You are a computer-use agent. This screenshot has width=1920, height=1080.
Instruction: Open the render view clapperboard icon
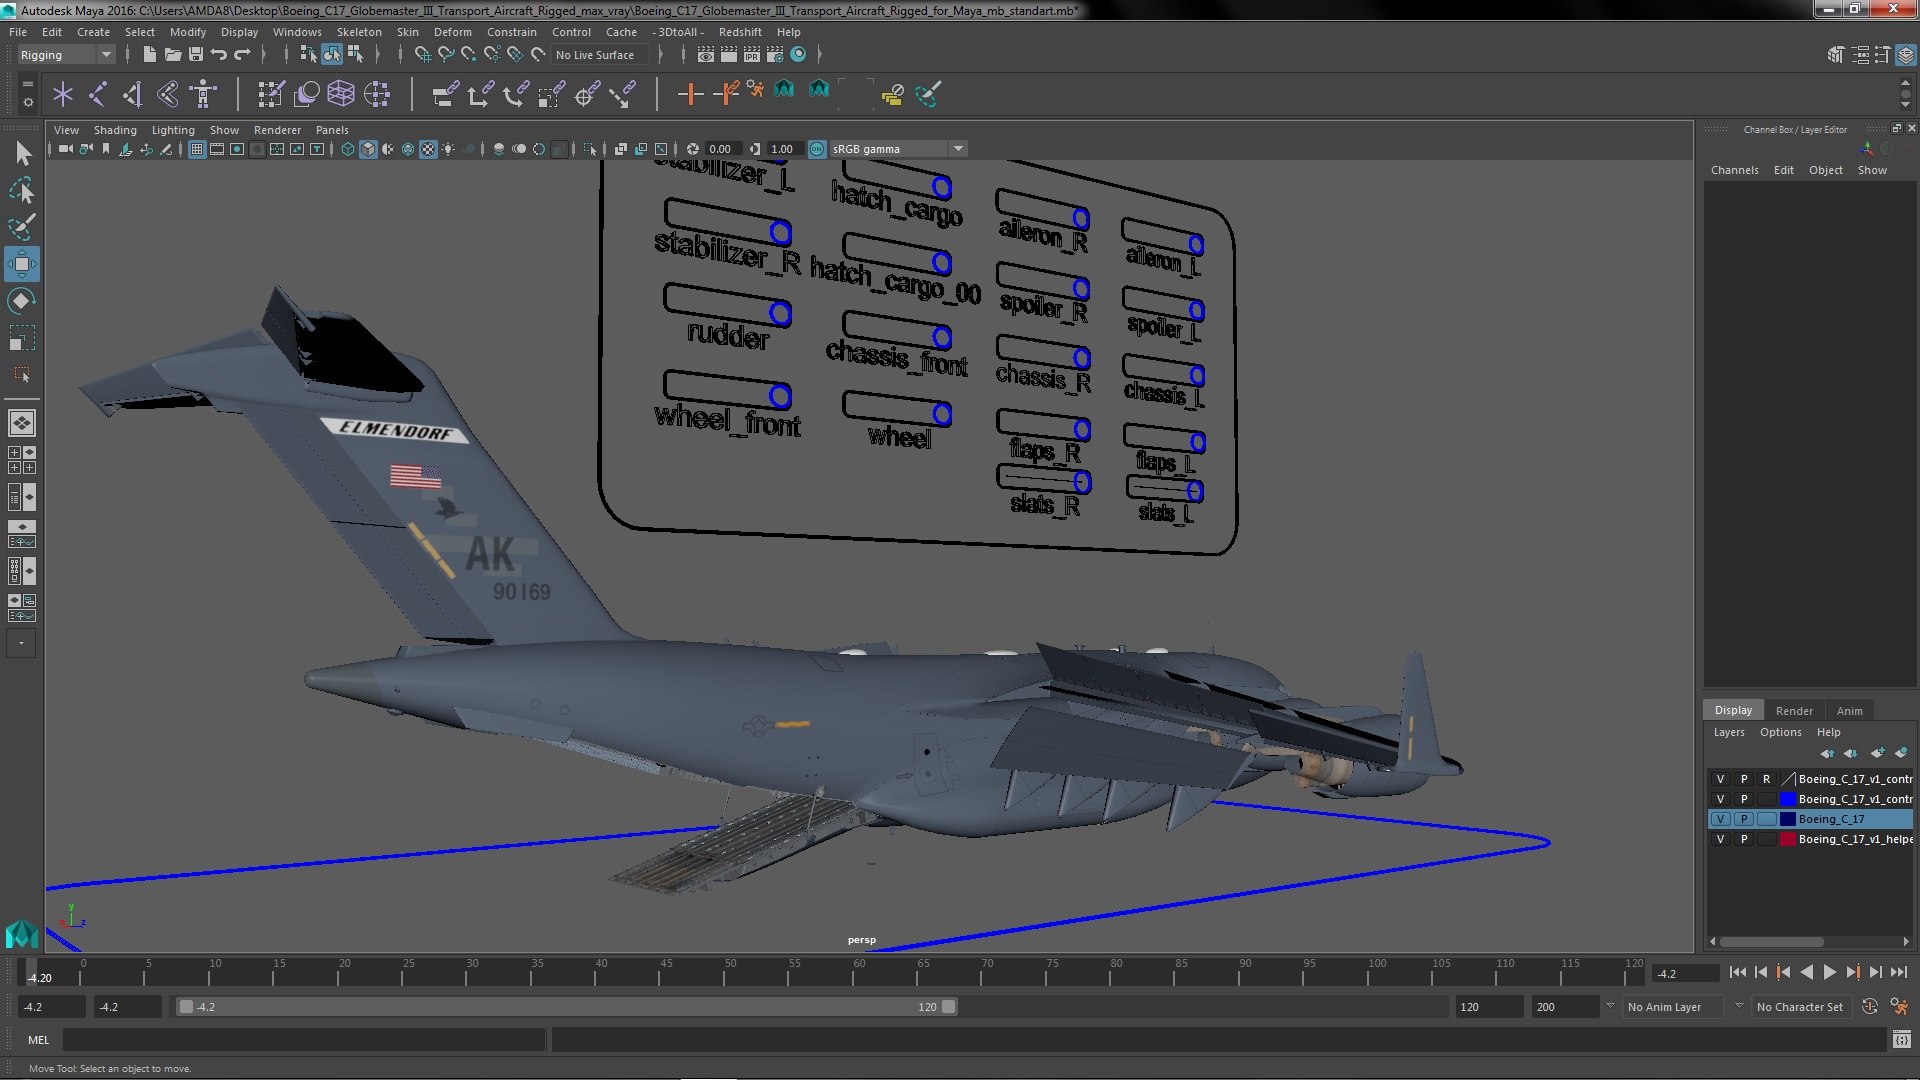(706, 54)
